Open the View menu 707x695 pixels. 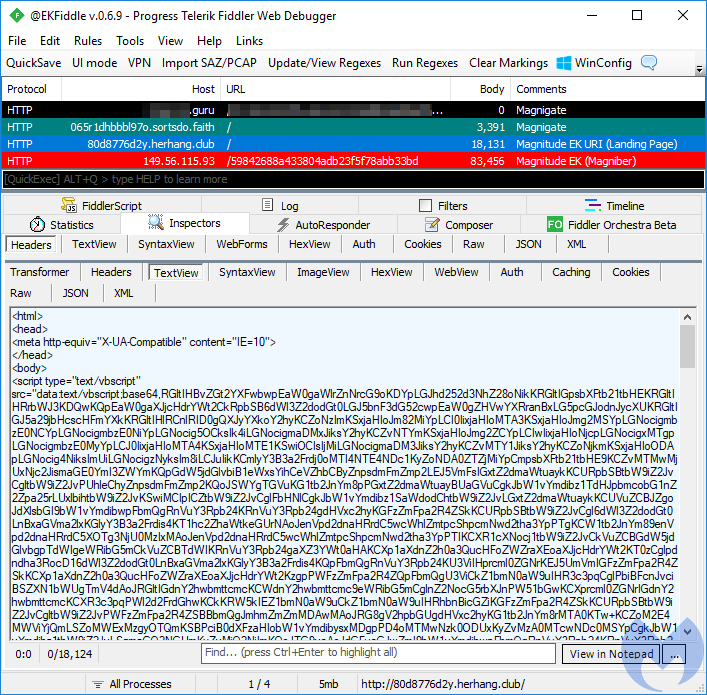point(170,41)
